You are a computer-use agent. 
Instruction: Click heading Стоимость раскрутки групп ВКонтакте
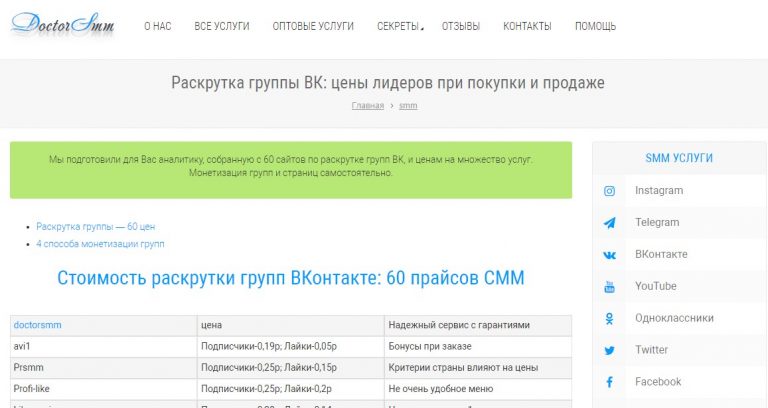291,278
